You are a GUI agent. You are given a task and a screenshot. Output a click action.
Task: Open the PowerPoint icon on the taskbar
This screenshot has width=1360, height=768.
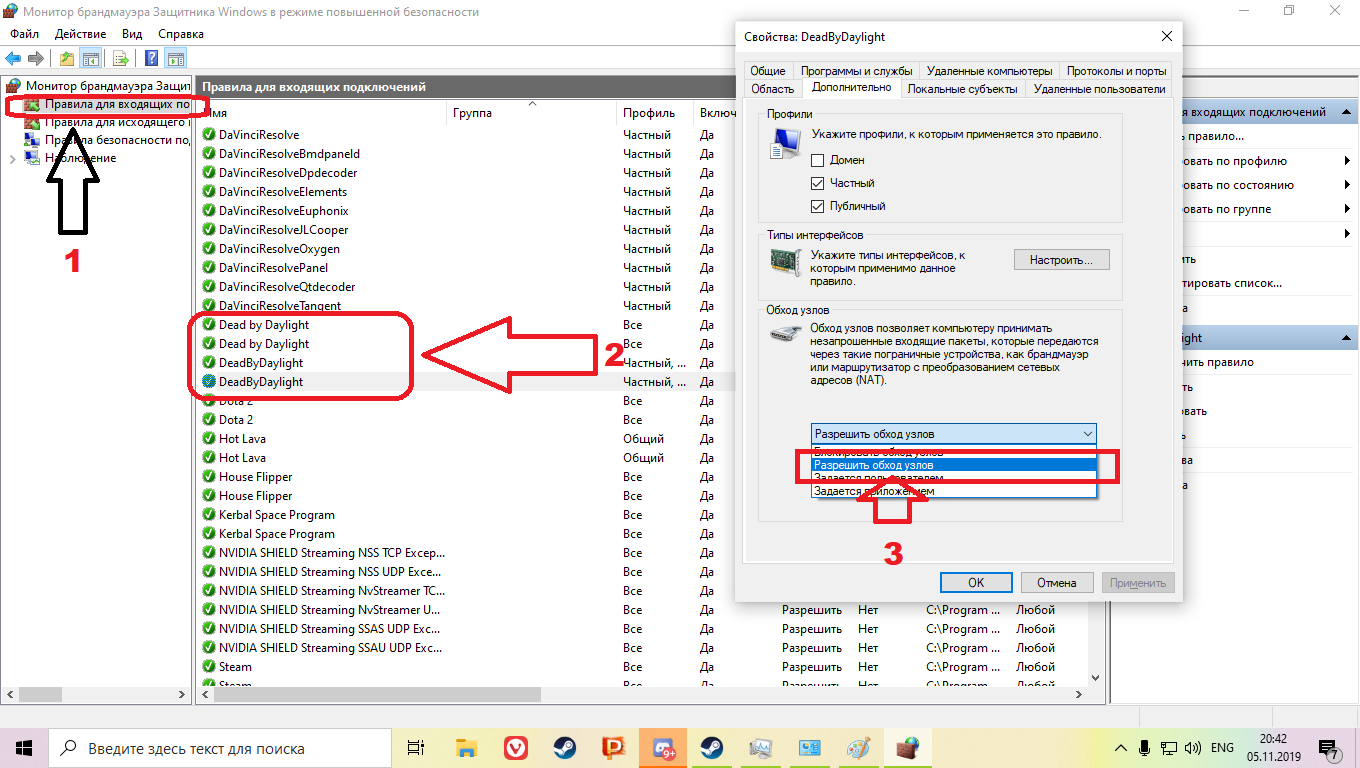click(613, 748)
